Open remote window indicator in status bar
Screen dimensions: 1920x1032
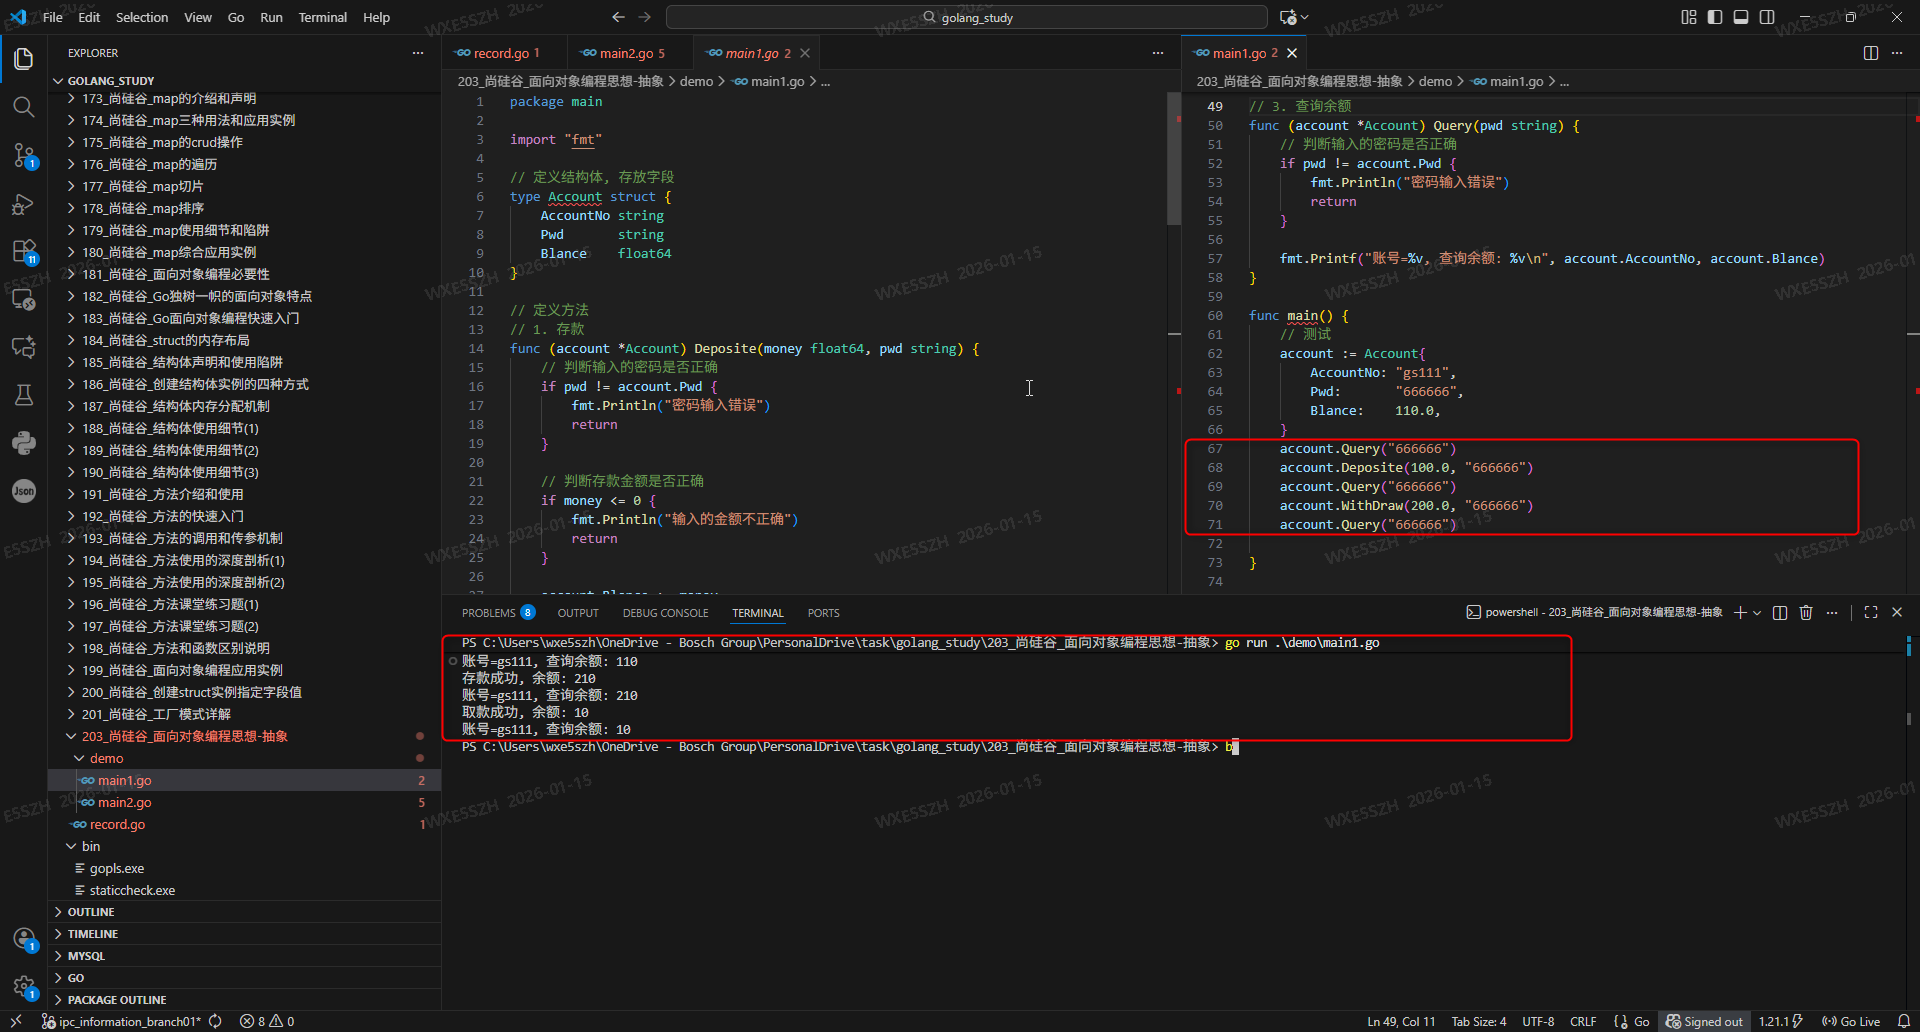pyautogui.click(x=16, y=1022)
